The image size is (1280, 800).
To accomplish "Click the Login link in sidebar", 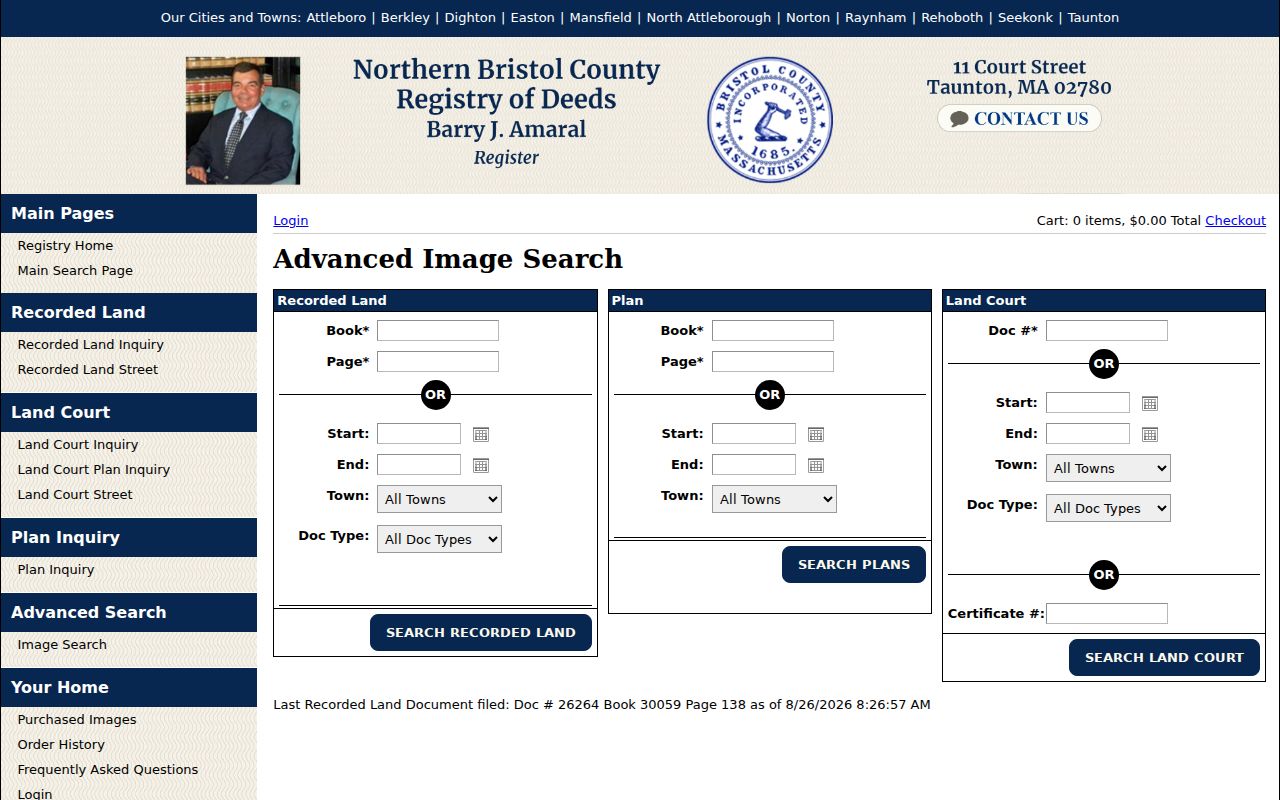I will tap(35, 793).
